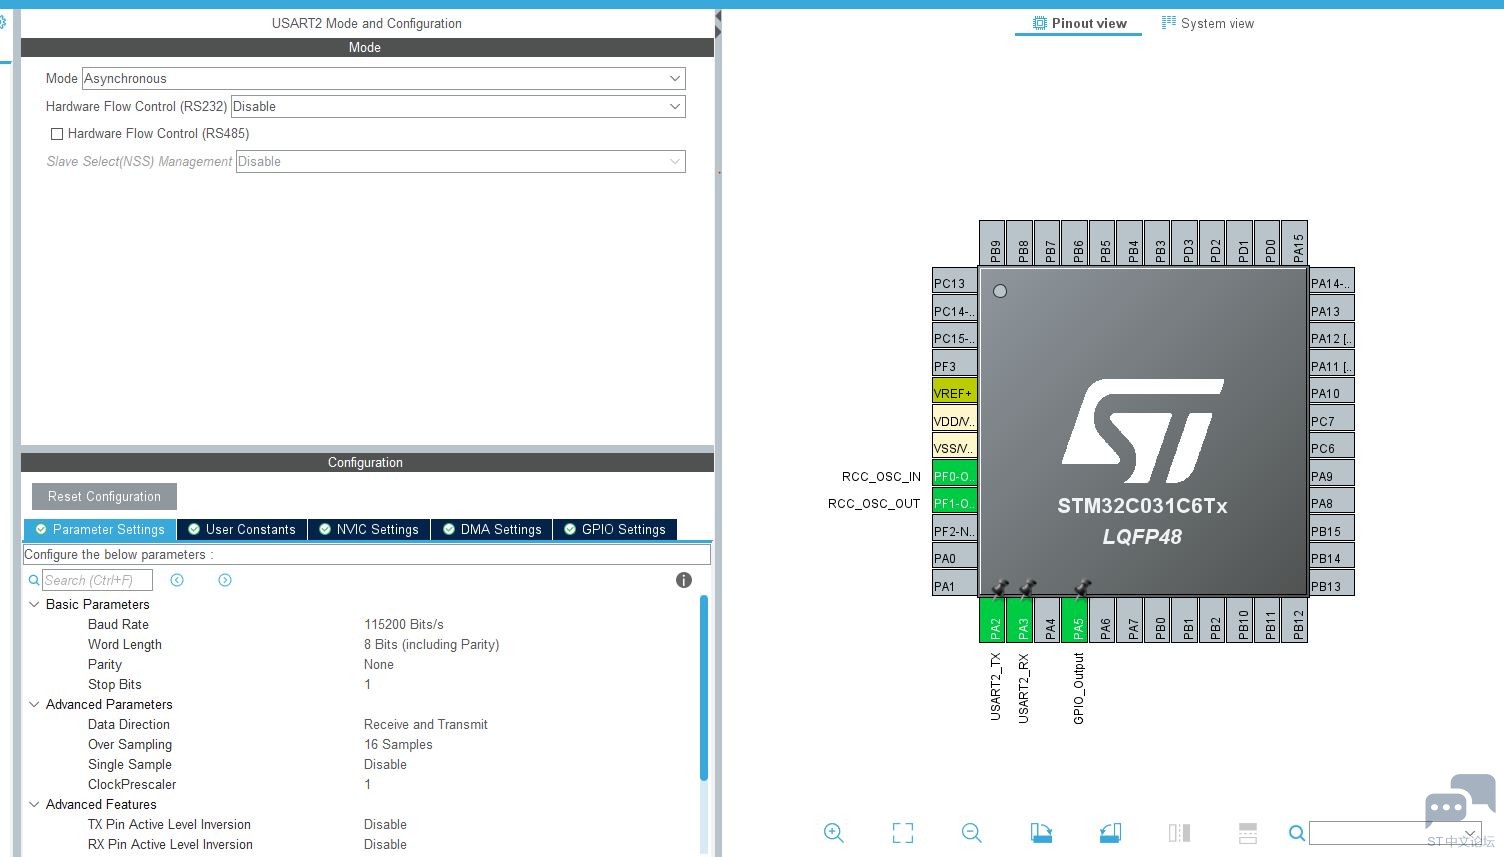Switch to System view tab

pos(1207,23)
